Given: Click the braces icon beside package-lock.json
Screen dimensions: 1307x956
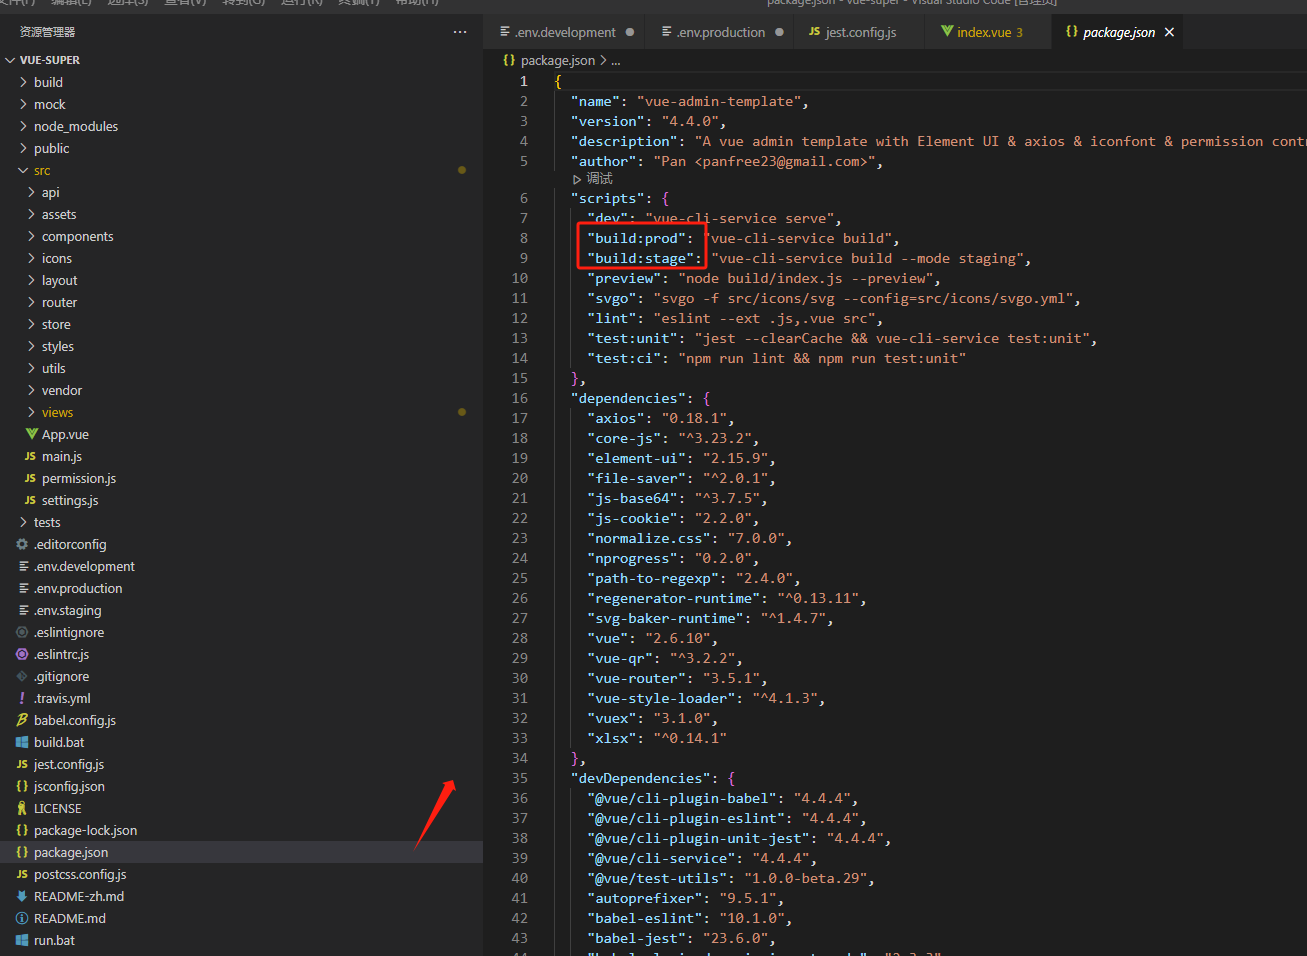Looking at the screenshot, I should (x=22, y=830).
